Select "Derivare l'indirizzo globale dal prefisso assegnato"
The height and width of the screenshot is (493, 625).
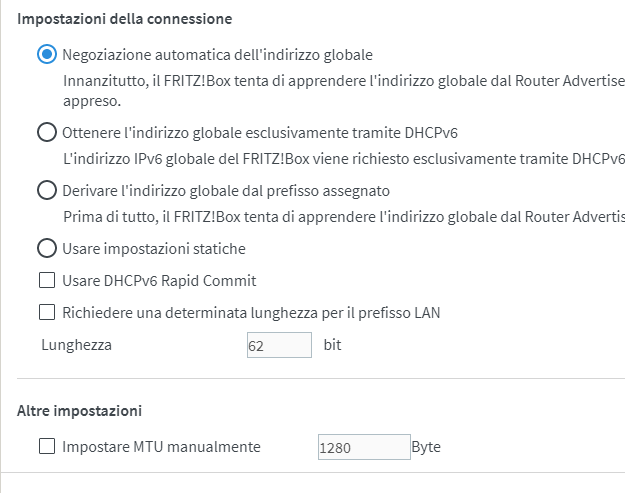(47, 190)
